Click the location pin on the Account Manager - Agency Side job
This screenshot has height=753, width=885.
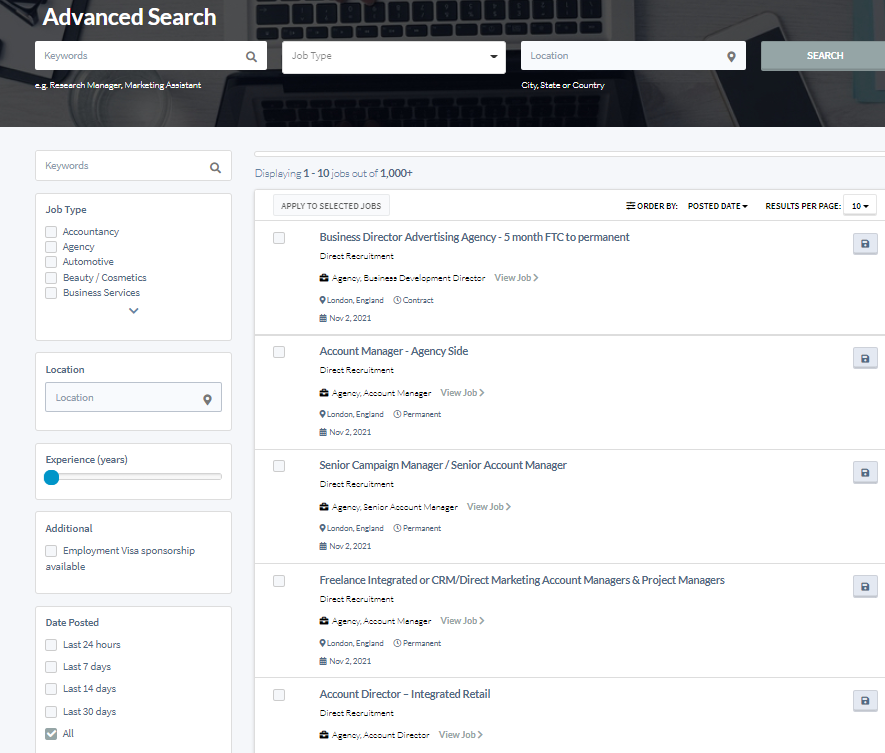pyautogui.click(x=322, y=414)
